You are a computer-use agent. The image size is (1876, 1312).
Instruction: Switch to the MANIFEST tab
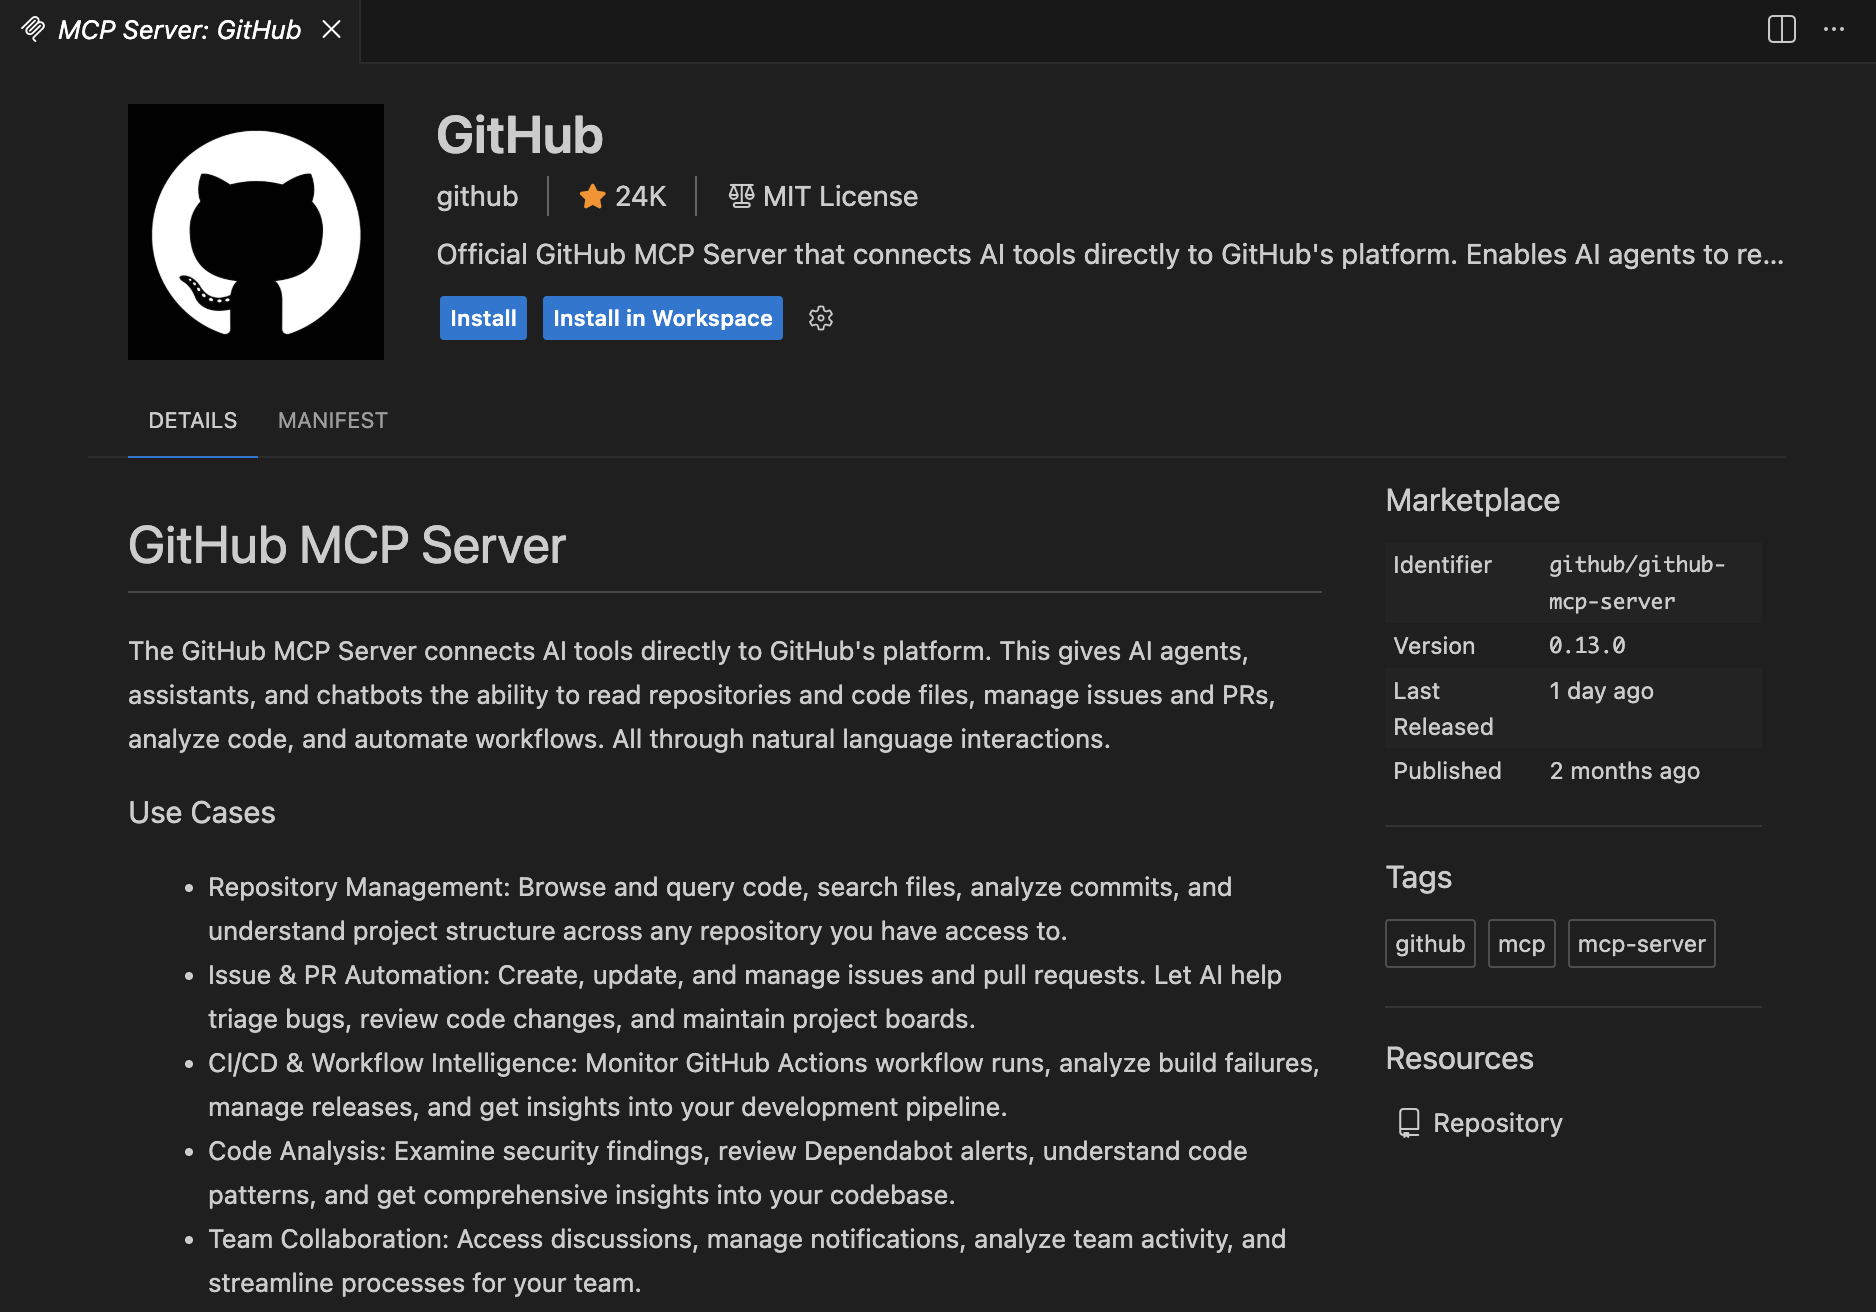click(332, 420)
